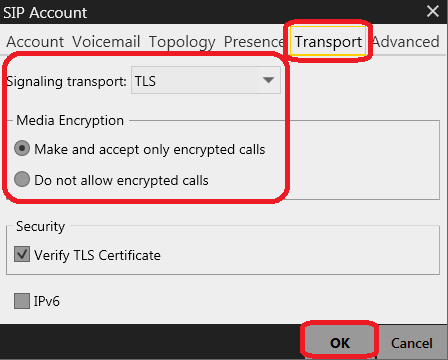This screenshot has width=448, height=360.
Task: Open the Voicemail tab
Action: click(x=106, y=42)
